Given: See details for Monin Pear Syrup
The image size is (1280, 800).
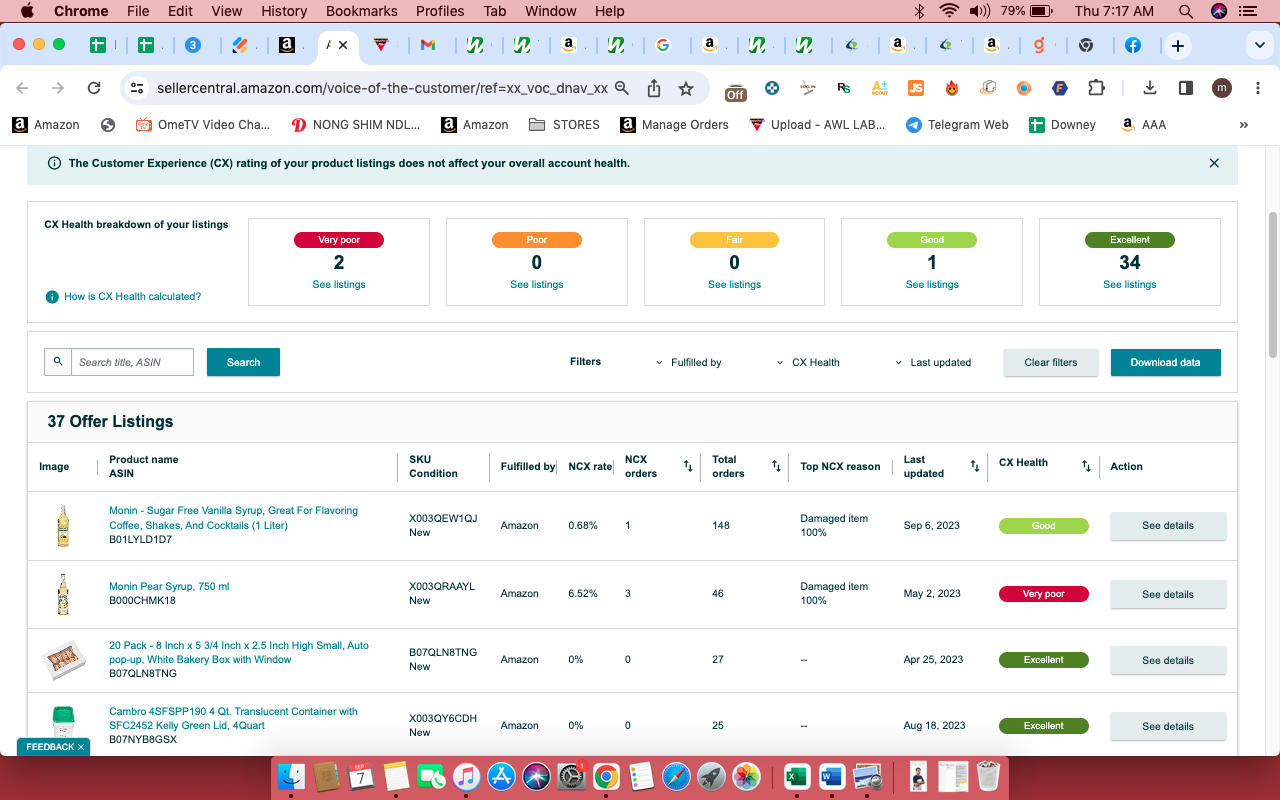Looking at the screenshot, I should pyautogui.click(x=1168, y=594).
